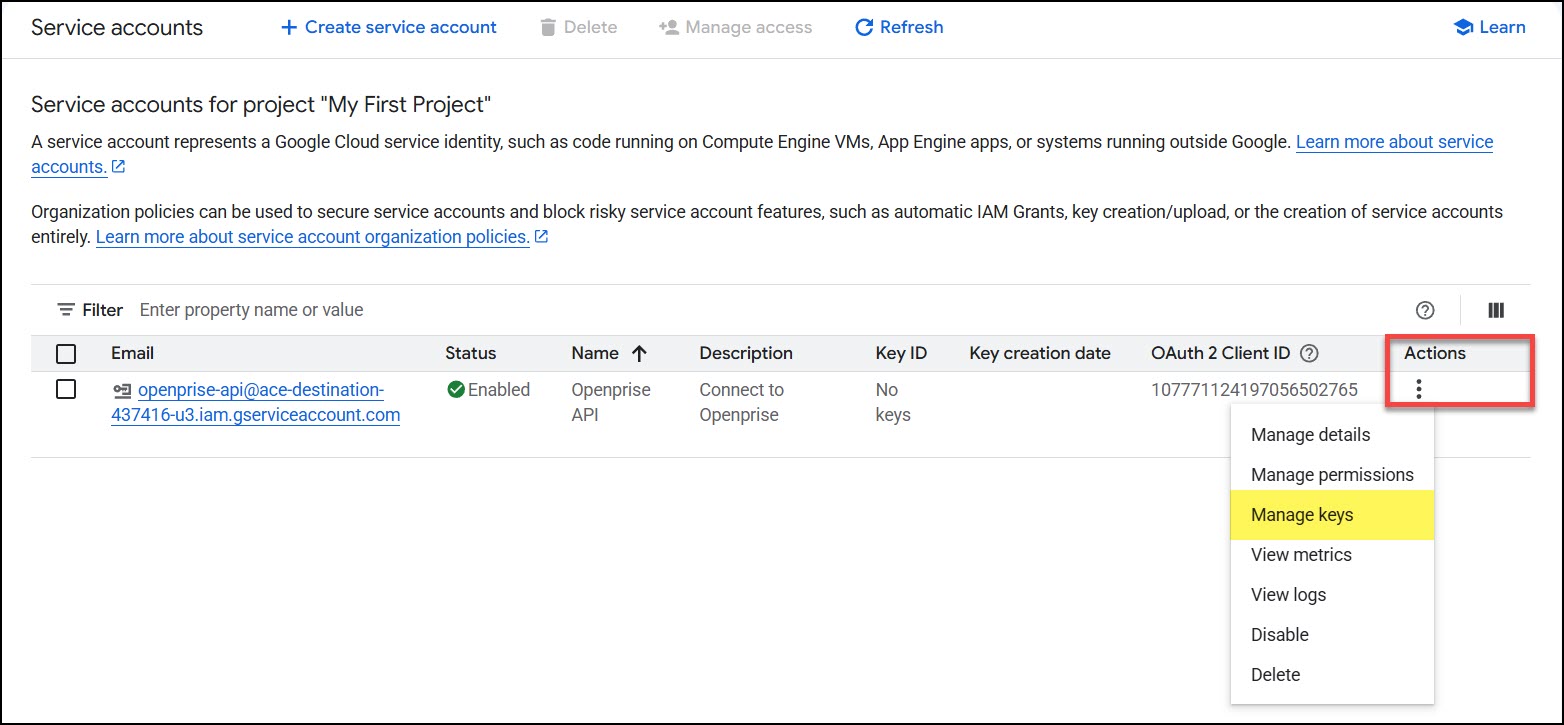
Task: Click Create service account button
Action: tap(388, 27)
